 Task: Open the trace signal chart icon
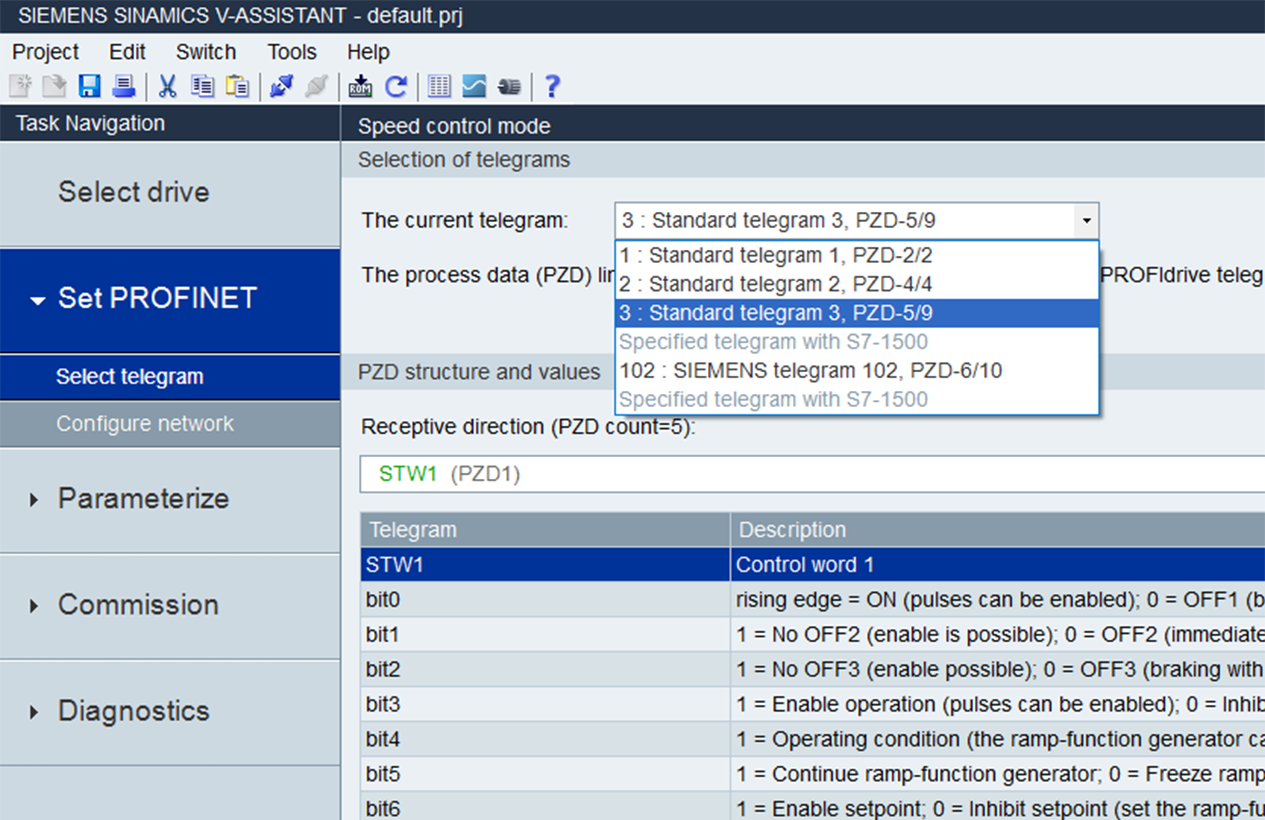[474, 87]
